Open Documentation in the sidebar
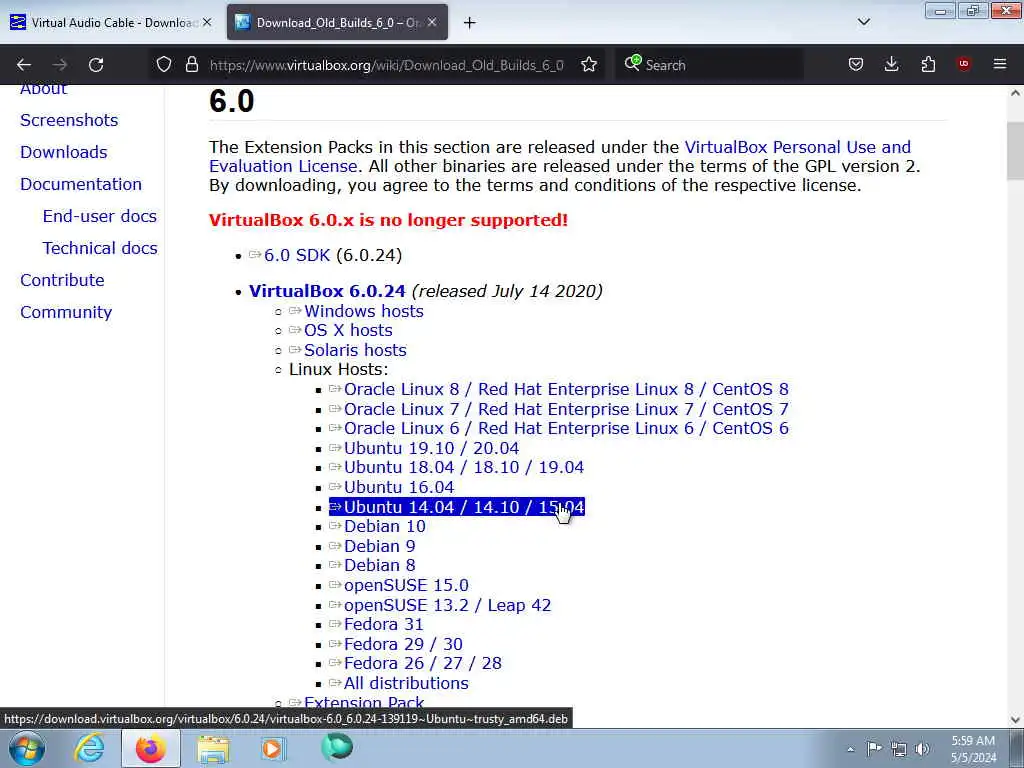The image size is (1024, 768). click(81, 184)
